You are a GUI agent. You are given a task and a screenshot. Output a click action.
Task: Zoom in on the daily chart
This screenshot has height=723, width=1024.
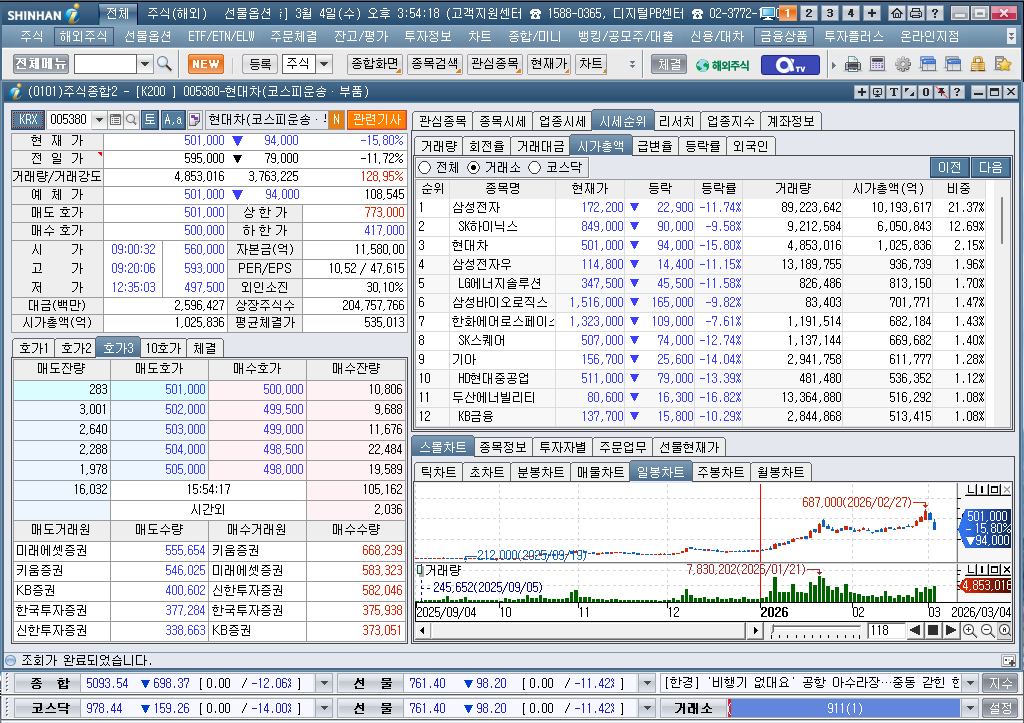point(970,630)
